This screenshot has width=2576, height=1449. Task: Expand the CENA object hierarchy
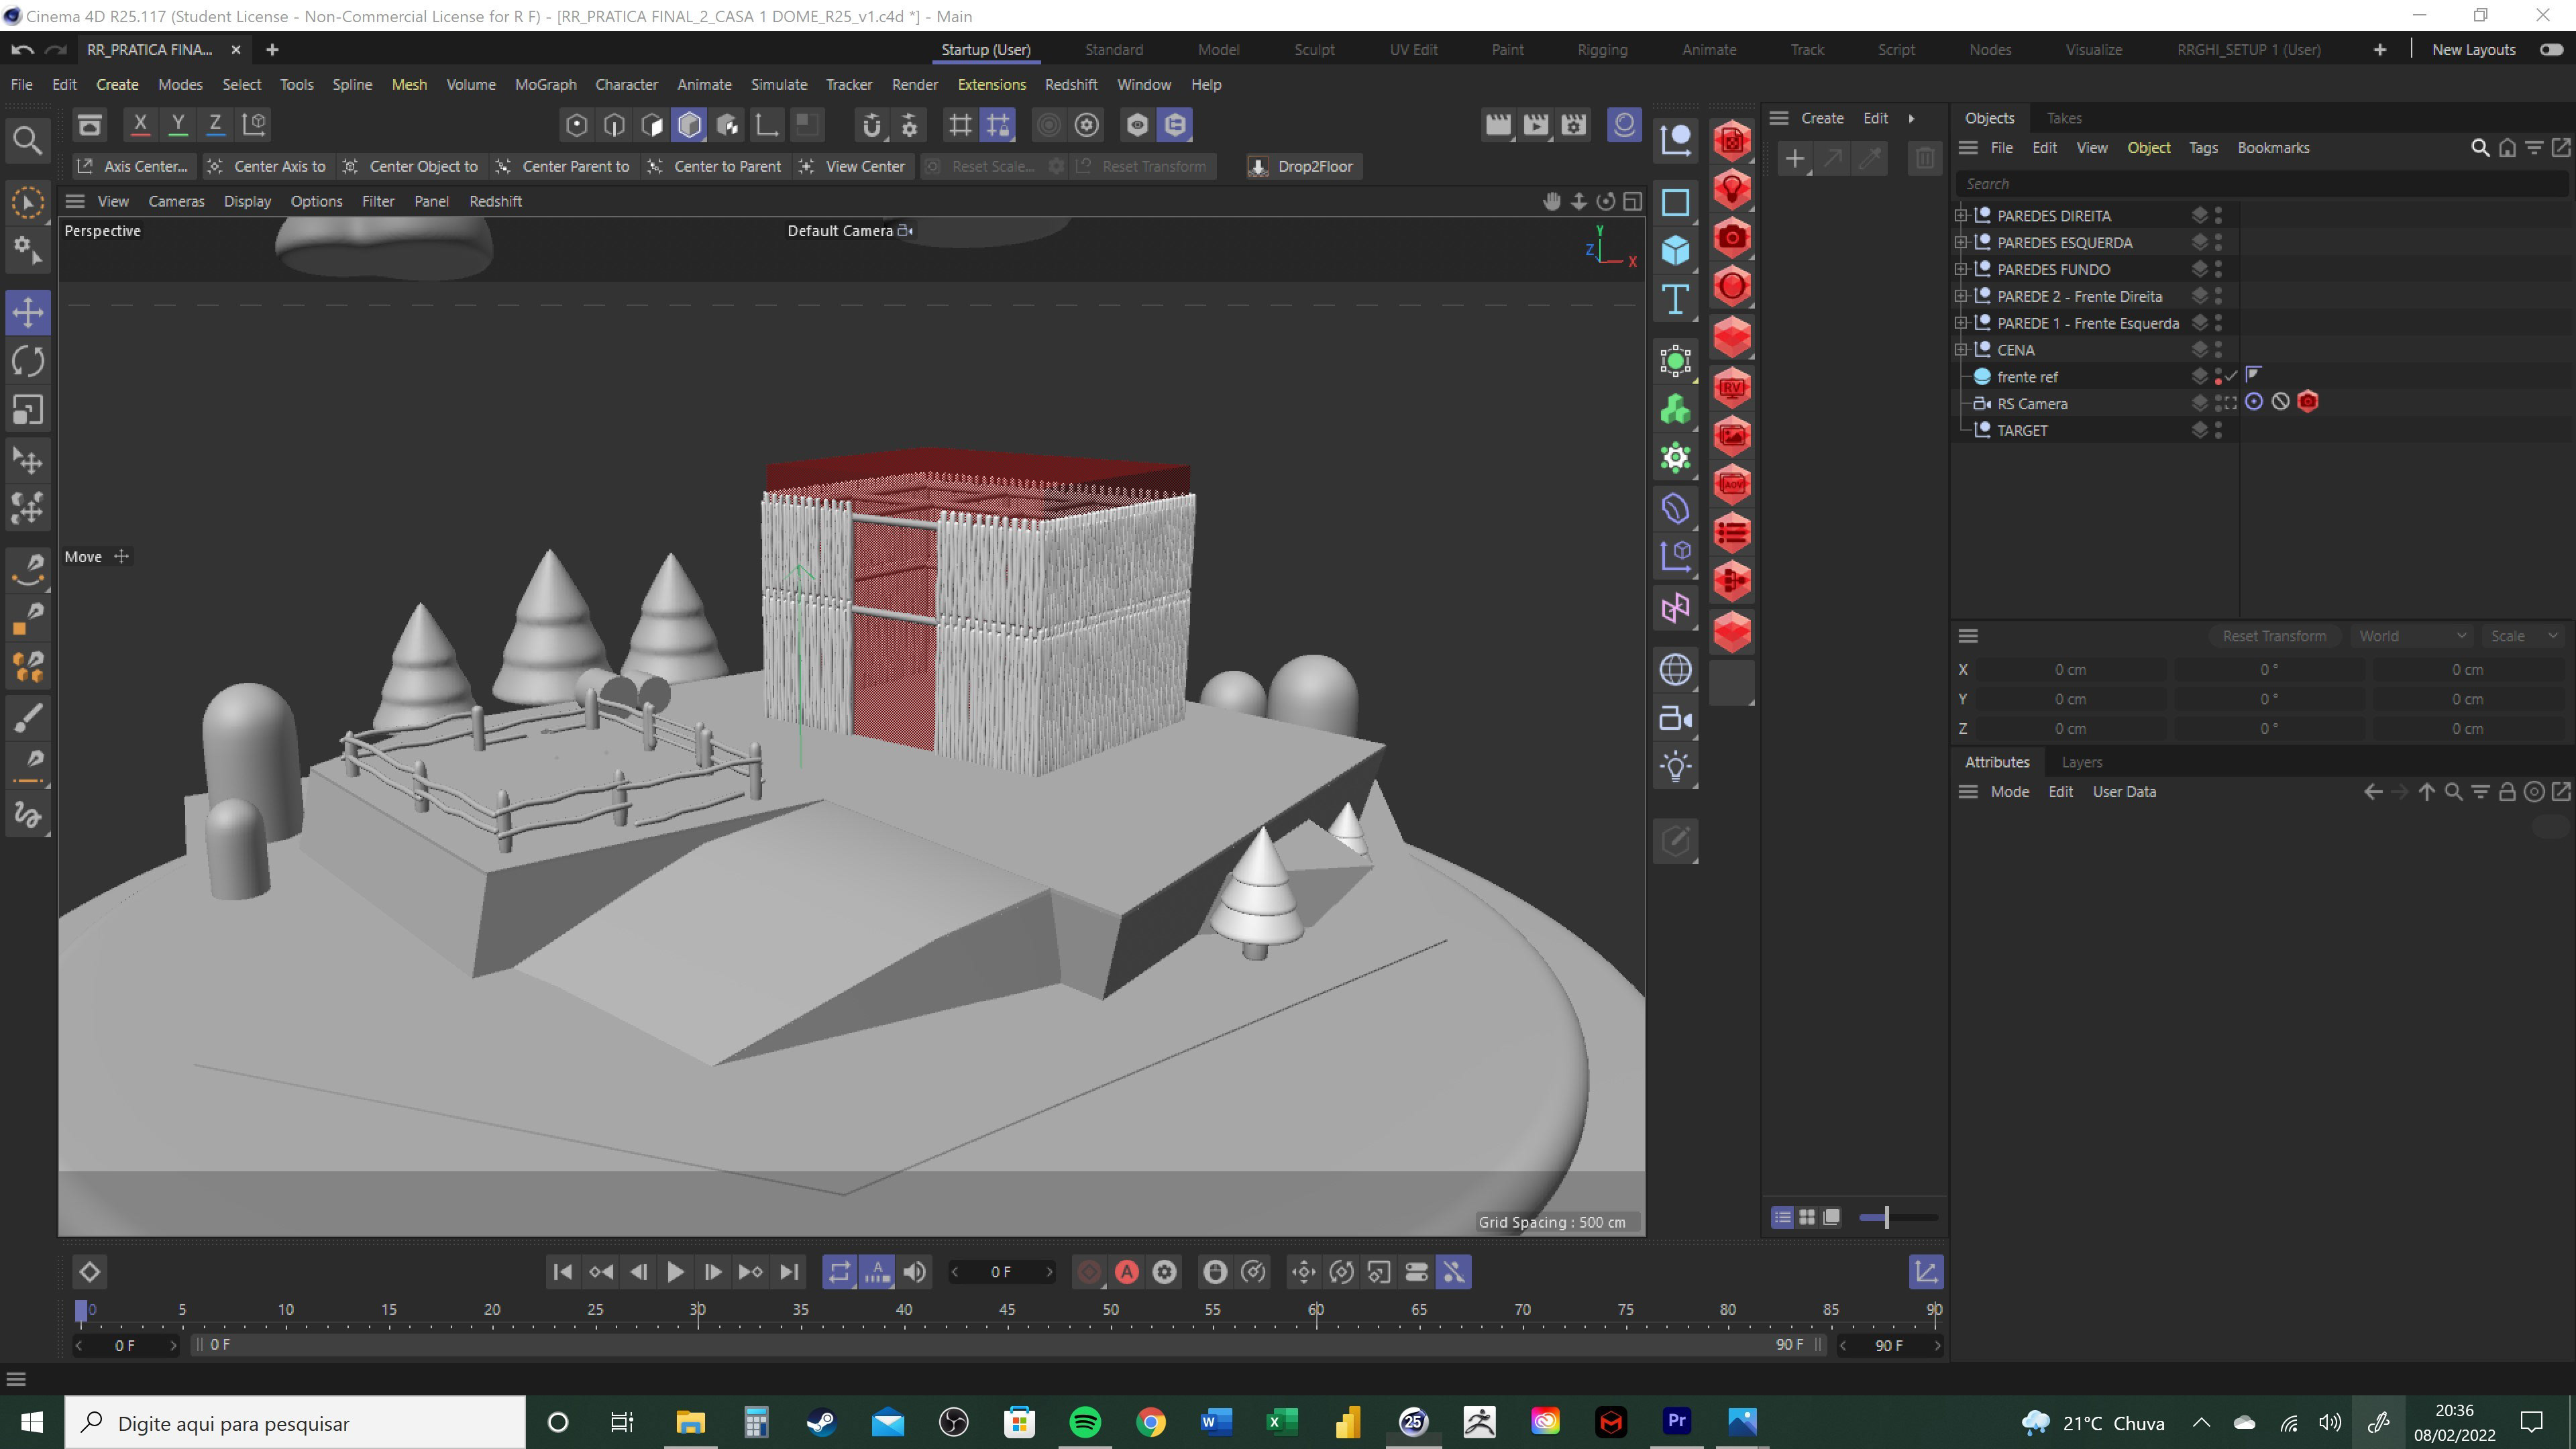pos(1961,350)
